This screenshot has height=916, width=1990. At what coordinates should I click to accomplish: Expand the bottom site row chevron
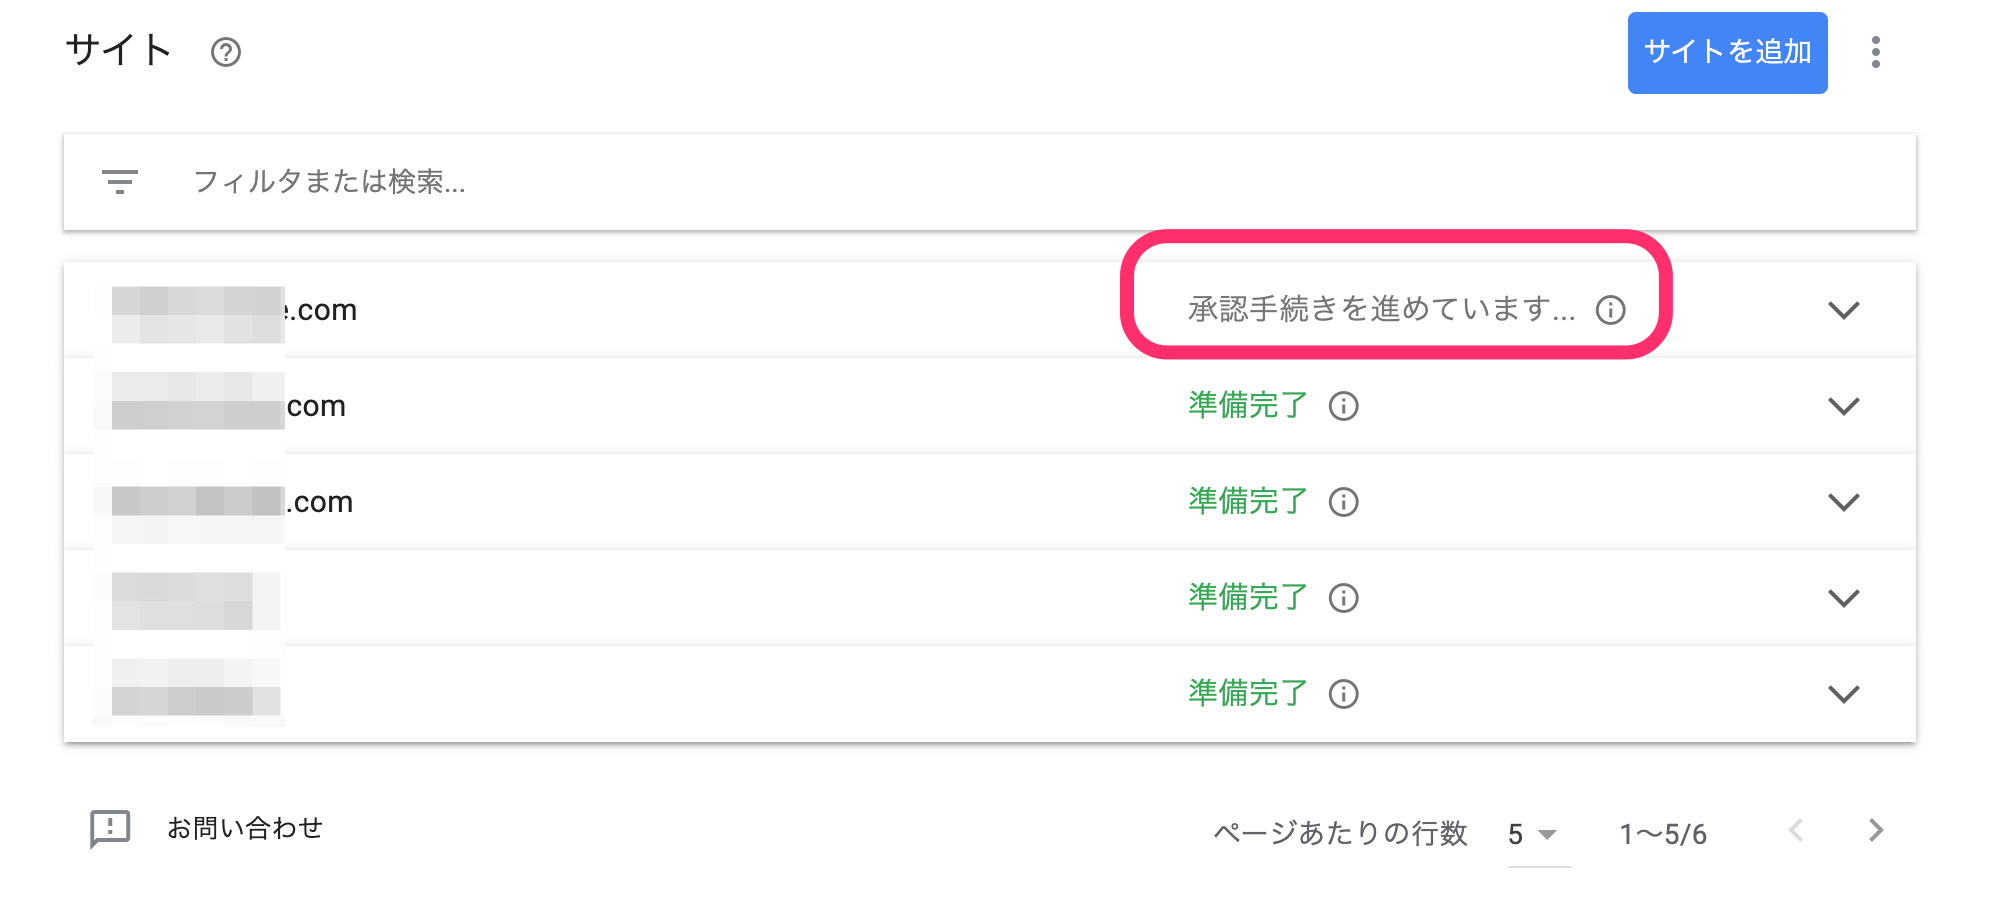click(1845, 693)
